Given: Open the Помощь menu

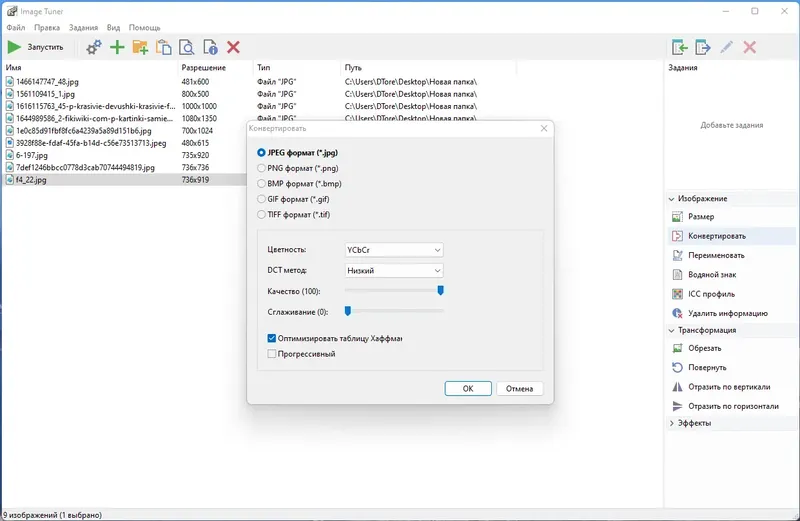Looking at the screenshot, I should point(144,28).
